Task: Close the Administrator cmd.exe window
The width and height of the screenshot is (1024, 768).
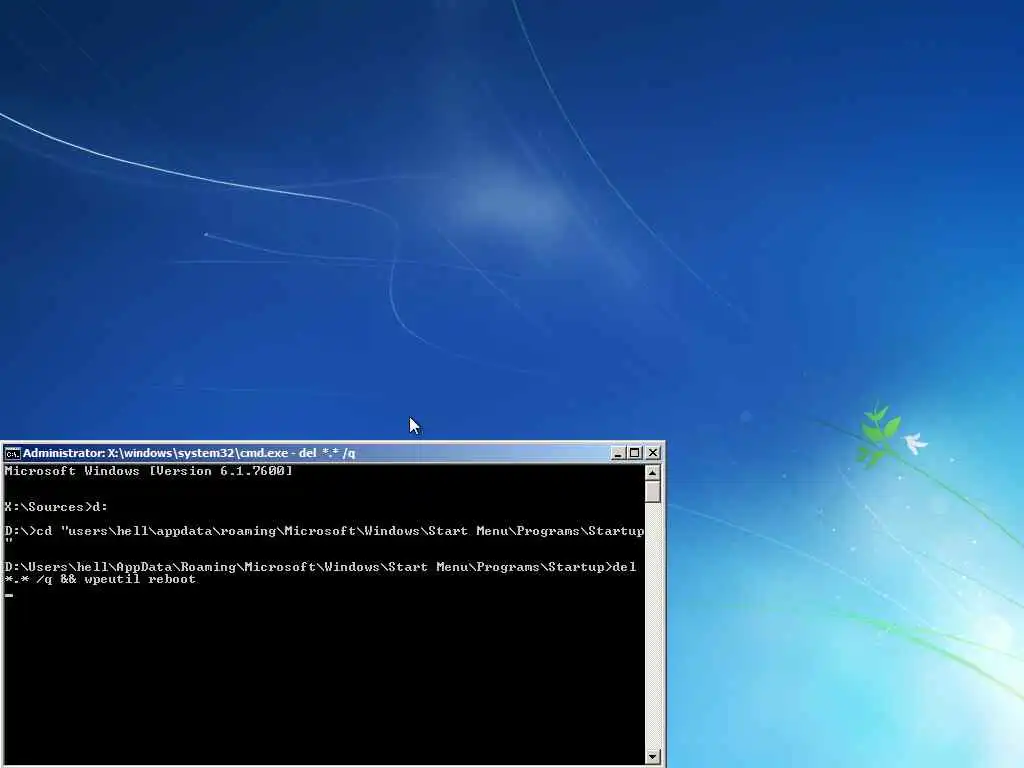Action: (x=652, y=453)
